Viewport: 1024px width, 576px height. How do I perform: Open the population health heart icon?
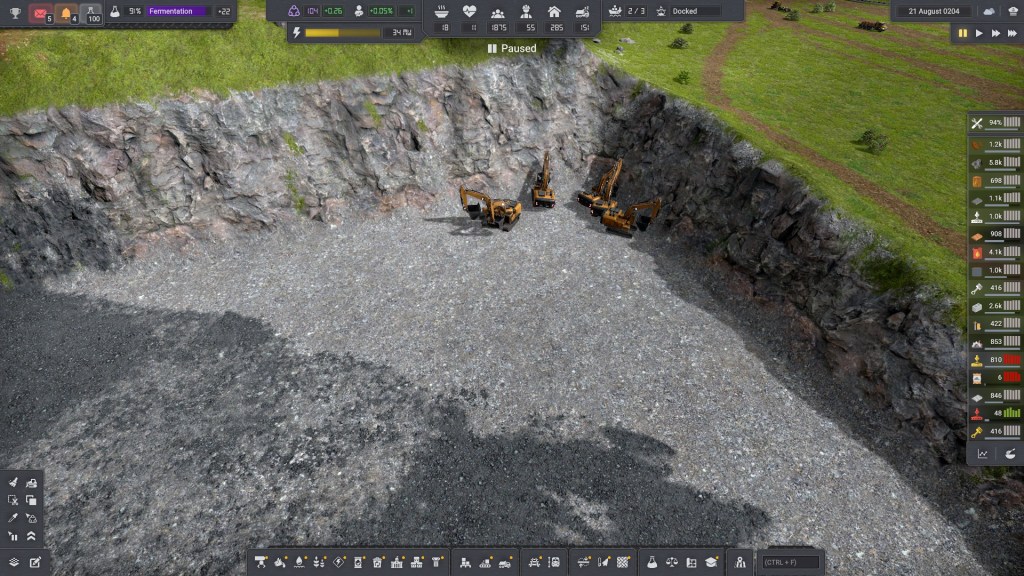coord(470,11)
